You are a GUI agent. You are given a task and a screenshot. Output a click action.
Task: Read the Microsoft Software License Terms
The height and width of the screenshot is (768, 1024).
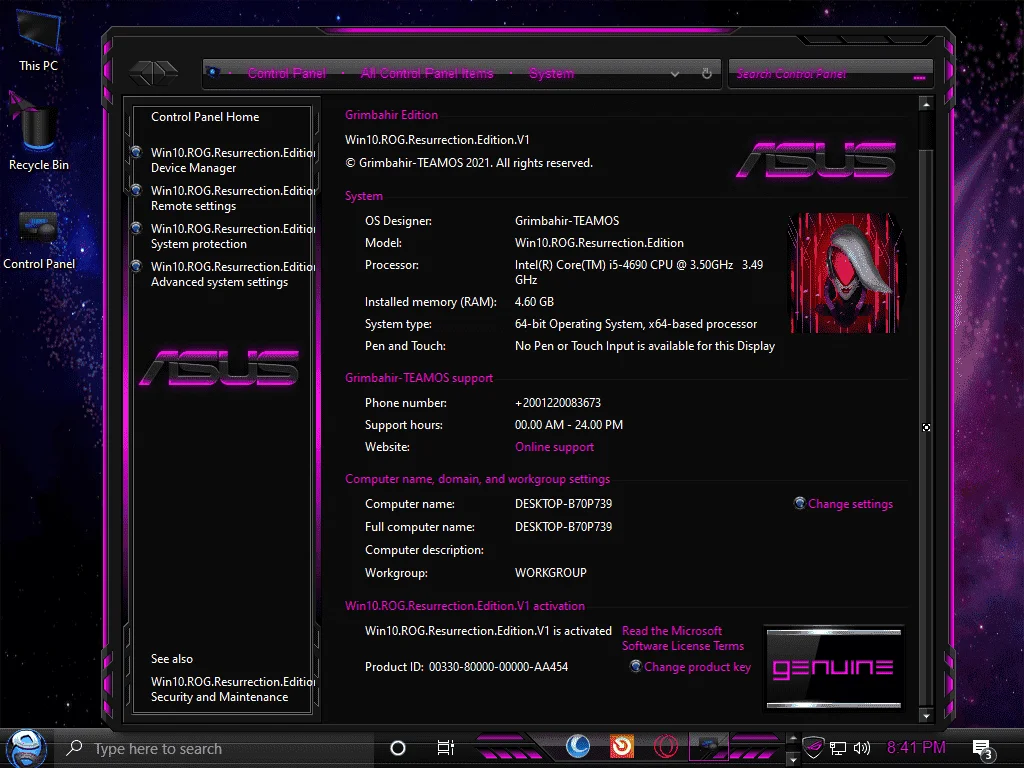(x=683, y=638)
